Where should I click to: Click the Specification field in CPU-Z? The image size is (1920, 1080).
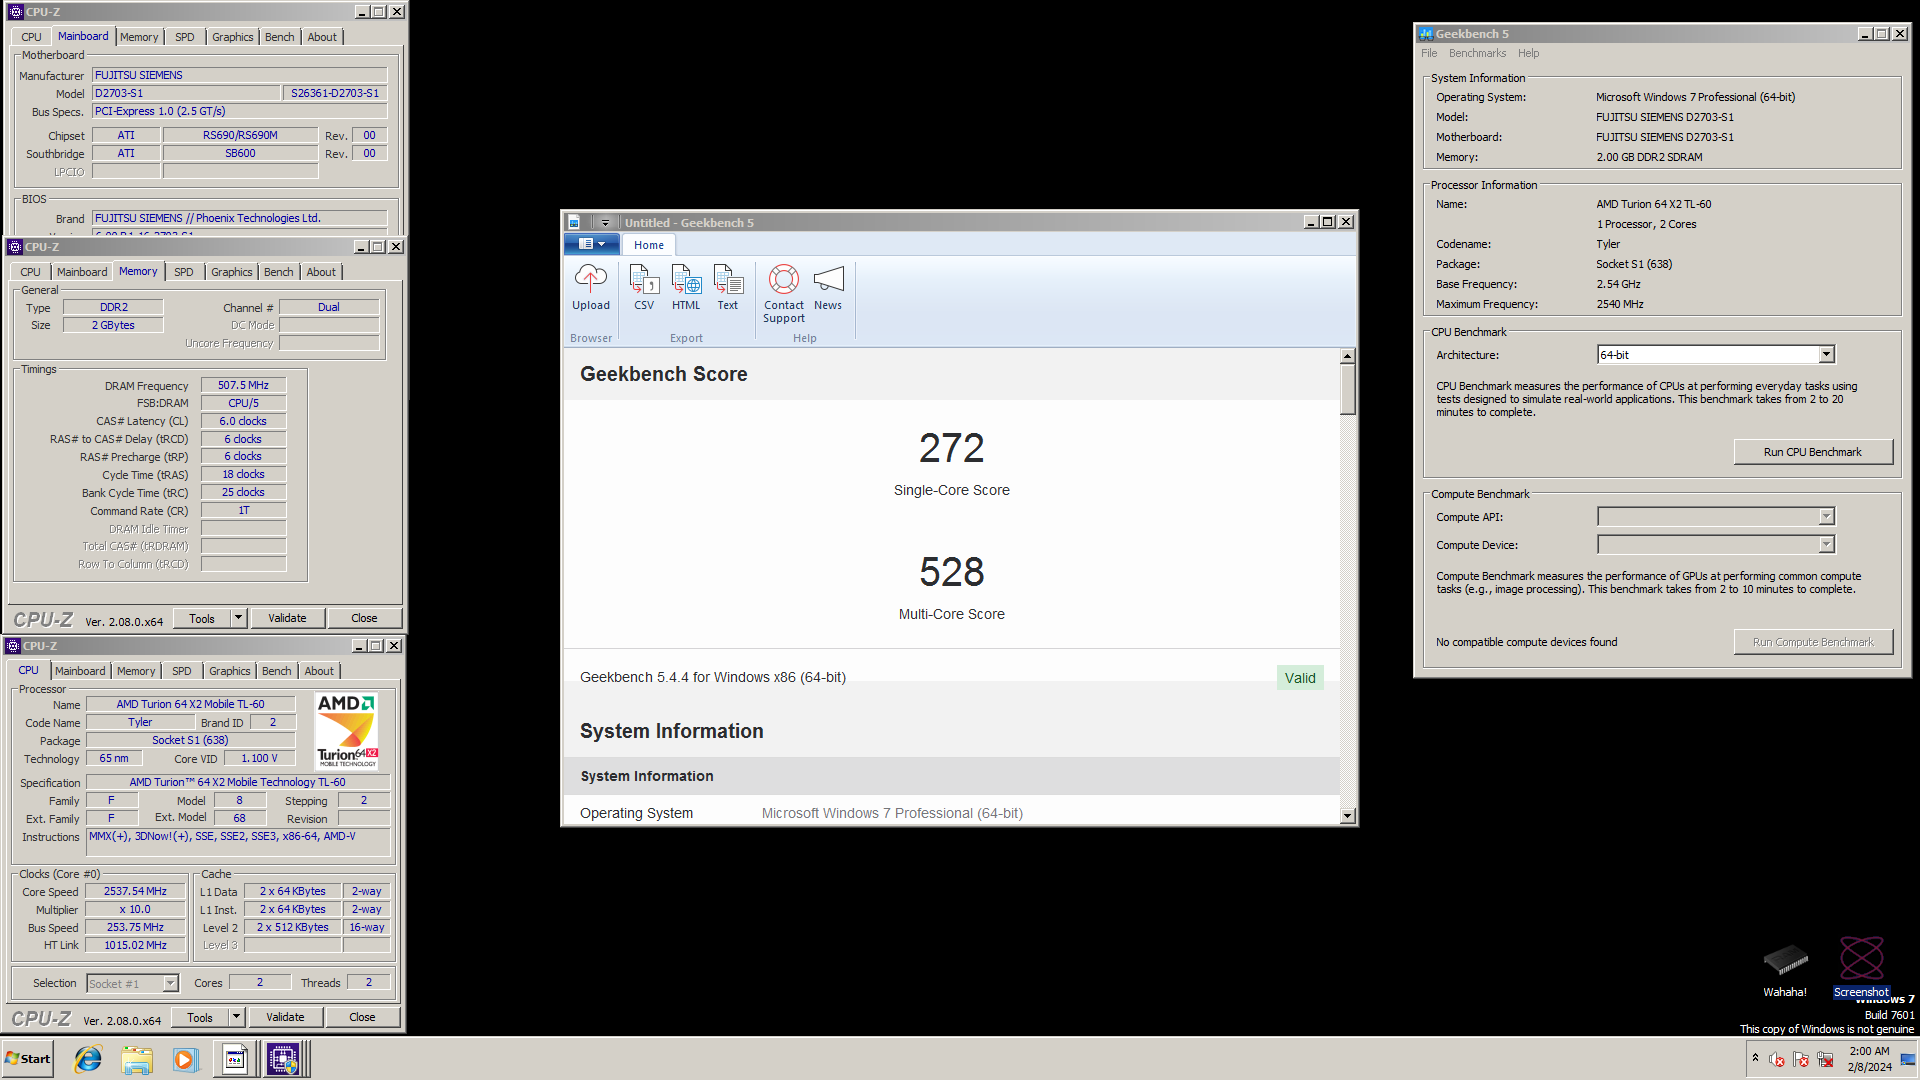coord(237,782)
